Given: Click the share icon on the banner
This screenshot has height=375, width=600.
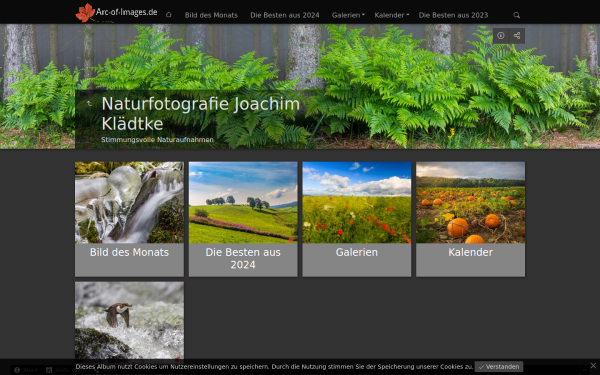Looking at the screenshot, I should point(517,36).
